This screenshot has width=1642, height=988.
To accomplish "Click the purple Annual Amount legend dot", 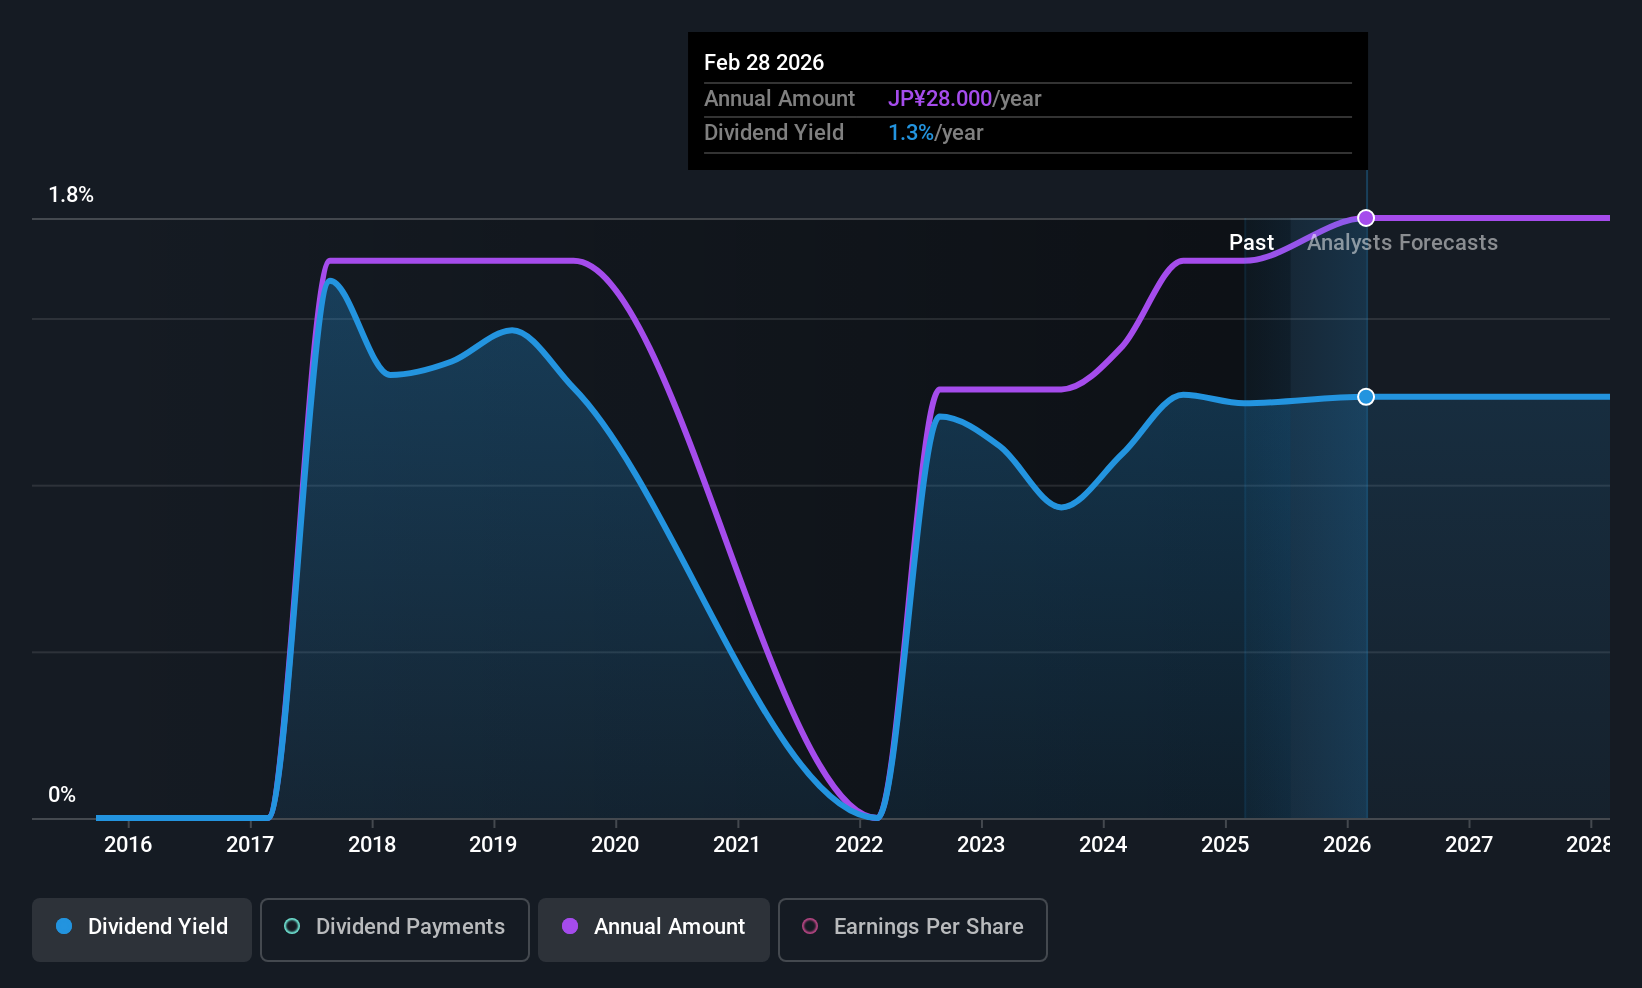I will click(x=570, y=926).
